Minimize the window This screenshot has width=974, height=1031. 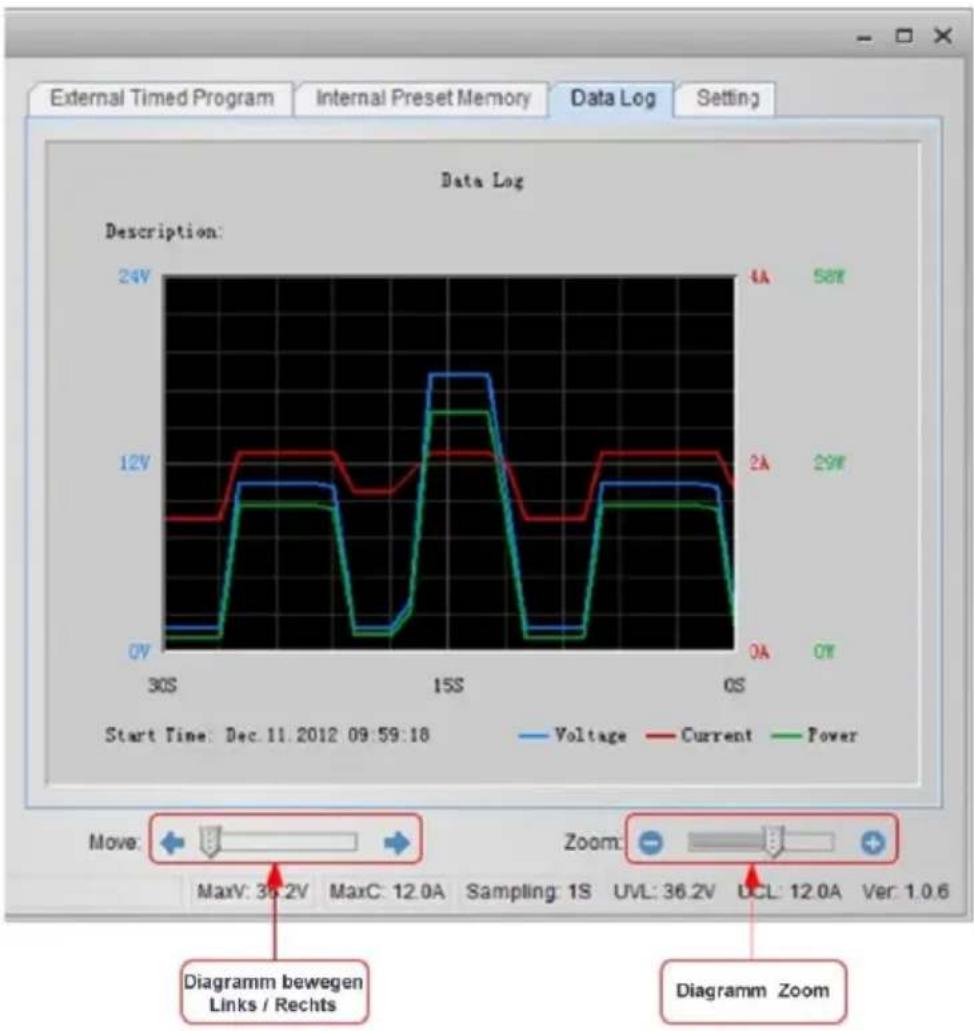(865, 37)
